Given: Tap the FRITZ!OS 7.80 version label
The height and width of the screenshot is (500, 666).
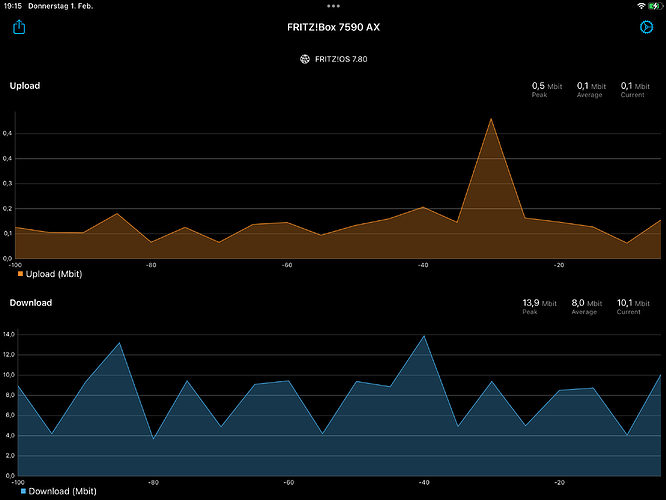Looking at the screenshot, I should (341, 59).
